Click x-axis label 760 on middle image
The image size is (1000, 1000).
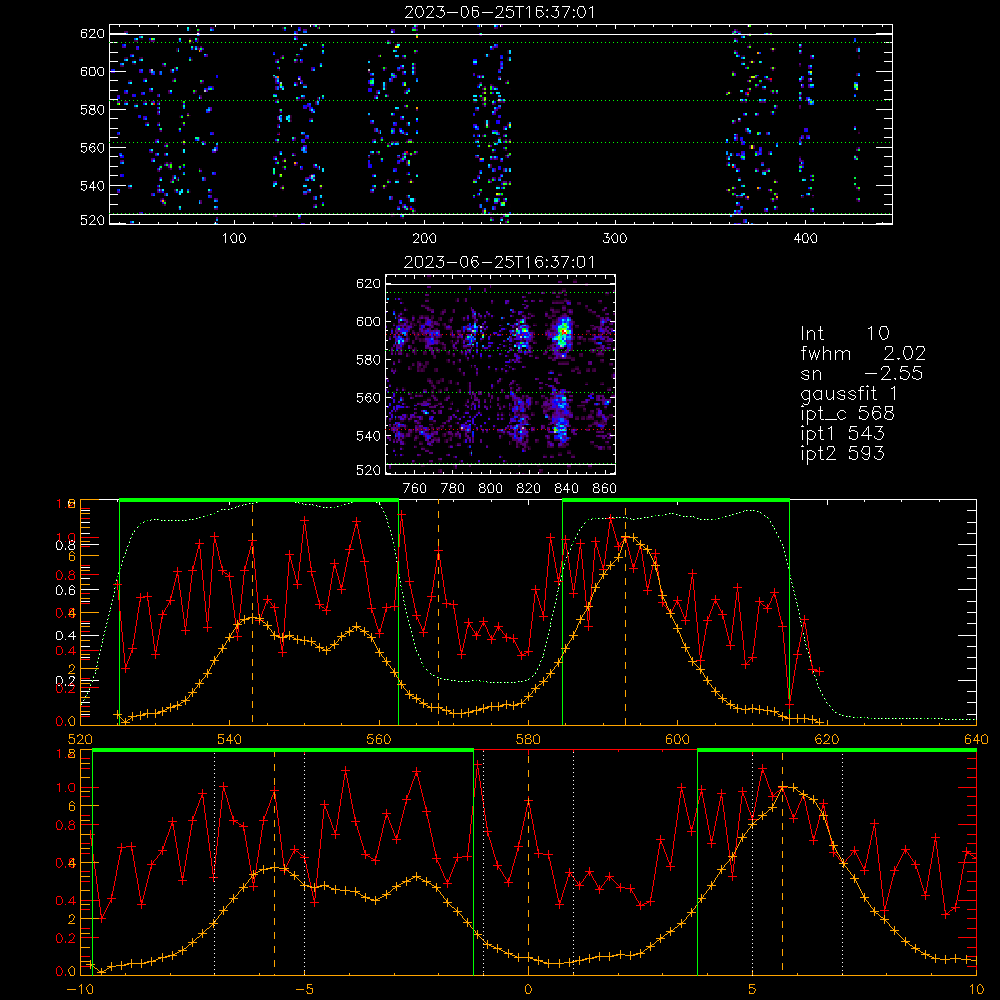[415, 489]
